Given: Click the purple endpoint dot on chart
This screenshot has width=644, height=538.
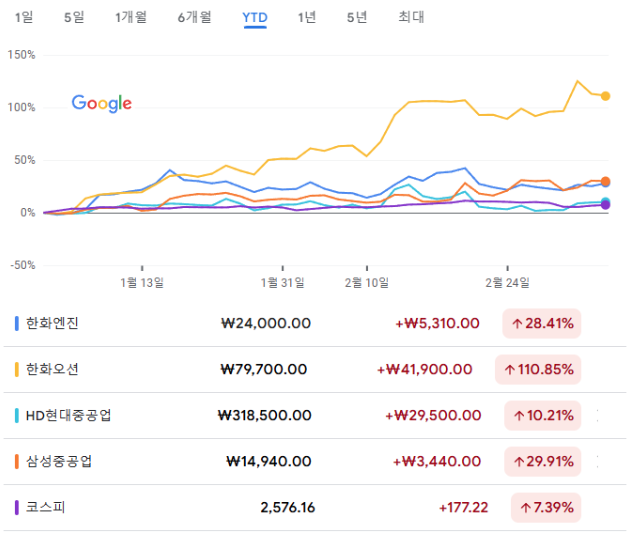Looking at the screenshot, I should [605, 205].
